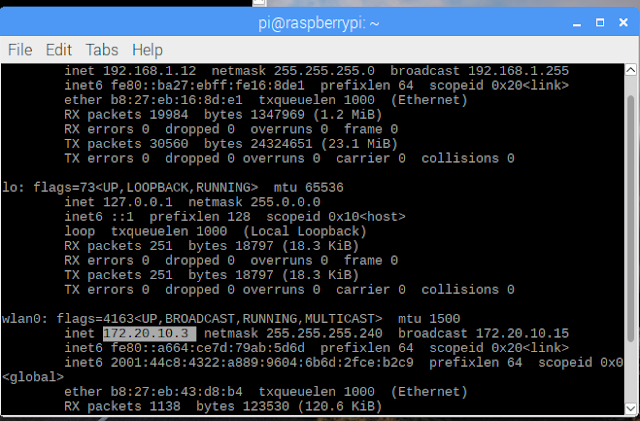Screen dimensions: 640x421
Task: Click the wlan0 MAC b8:27:eb:43:d8:b4
Action: [x=176, y=392]
